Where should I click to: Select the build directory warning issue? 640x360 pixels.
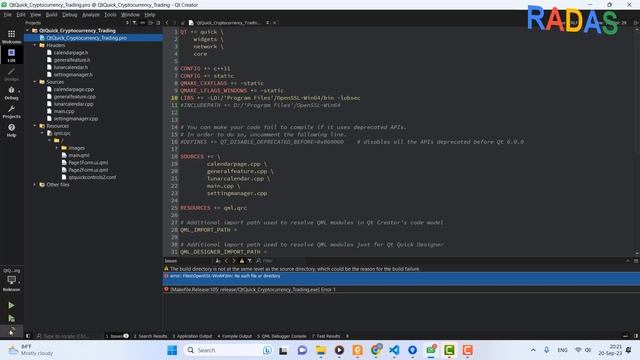click(x=401, y=269)
